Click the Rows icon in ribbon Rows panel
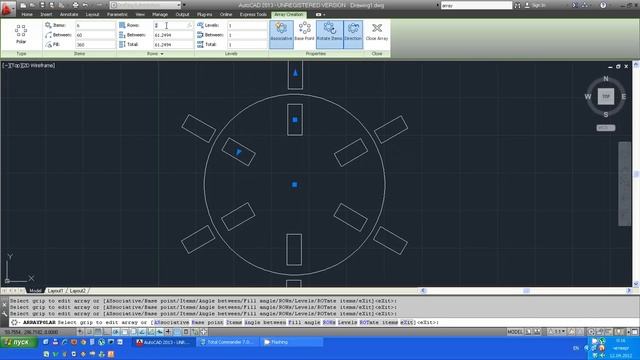The image size is (640, 360). [x=122, y=25]
